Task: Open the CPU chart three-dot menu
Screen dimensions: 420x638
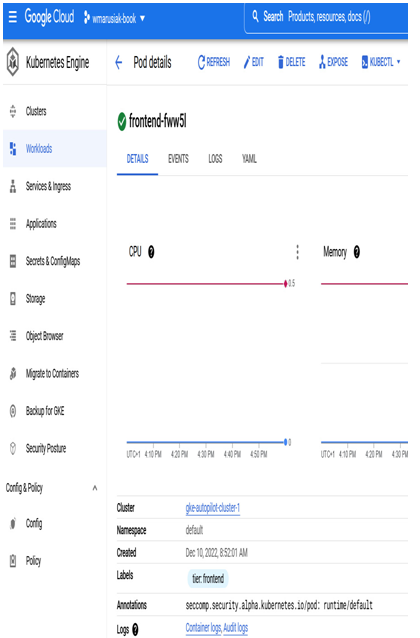Action: (x=298, y=252)
